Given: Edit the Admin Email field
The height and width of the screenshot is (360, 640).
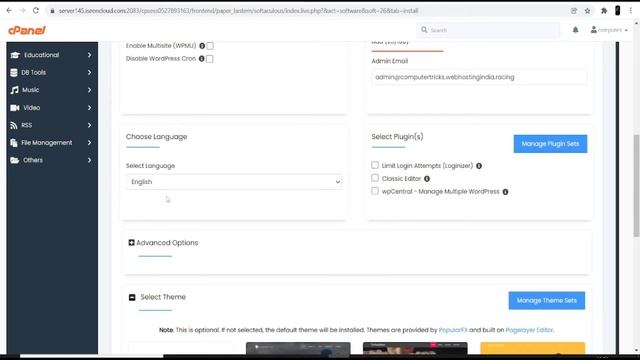Looking at the screenshot, I should tap(479, 77).
